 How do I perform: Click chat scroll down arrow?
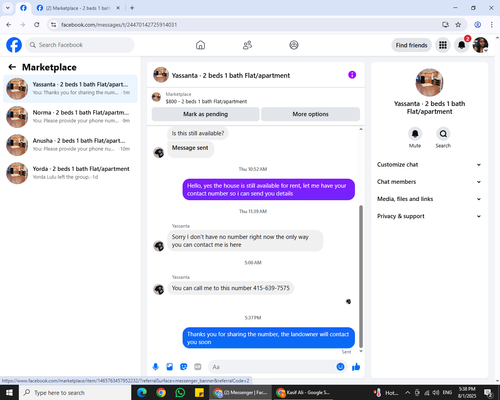tap(361, 351)
